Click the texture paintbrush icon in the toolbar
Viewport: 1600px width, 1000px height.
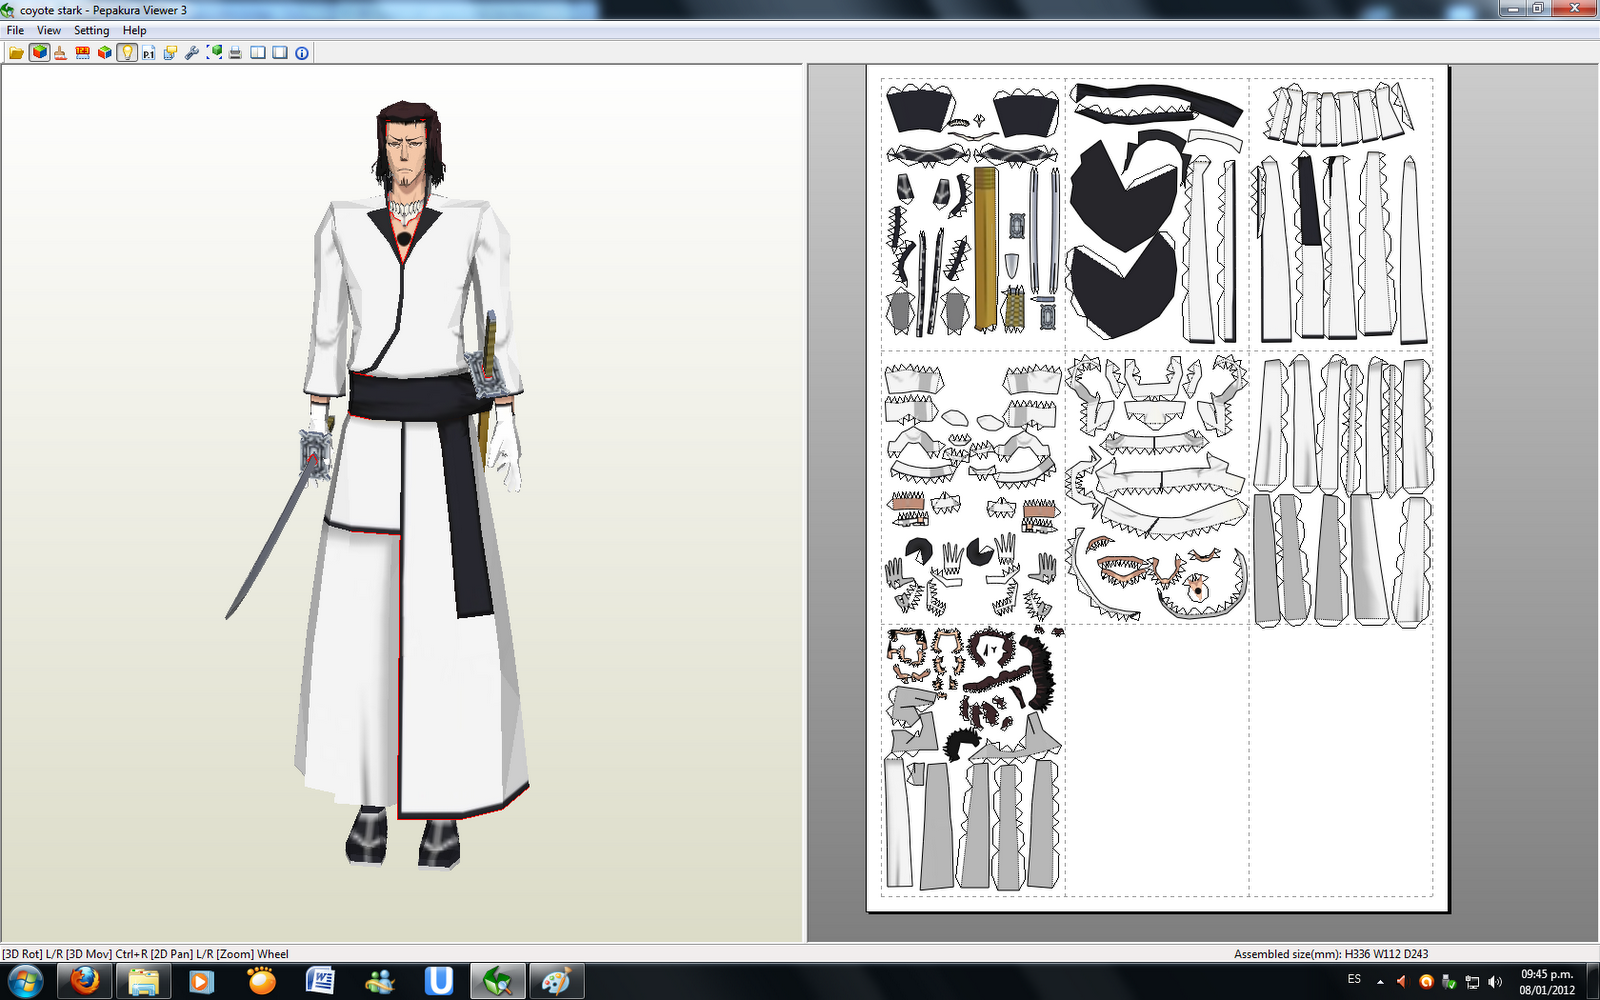(59, 52)
